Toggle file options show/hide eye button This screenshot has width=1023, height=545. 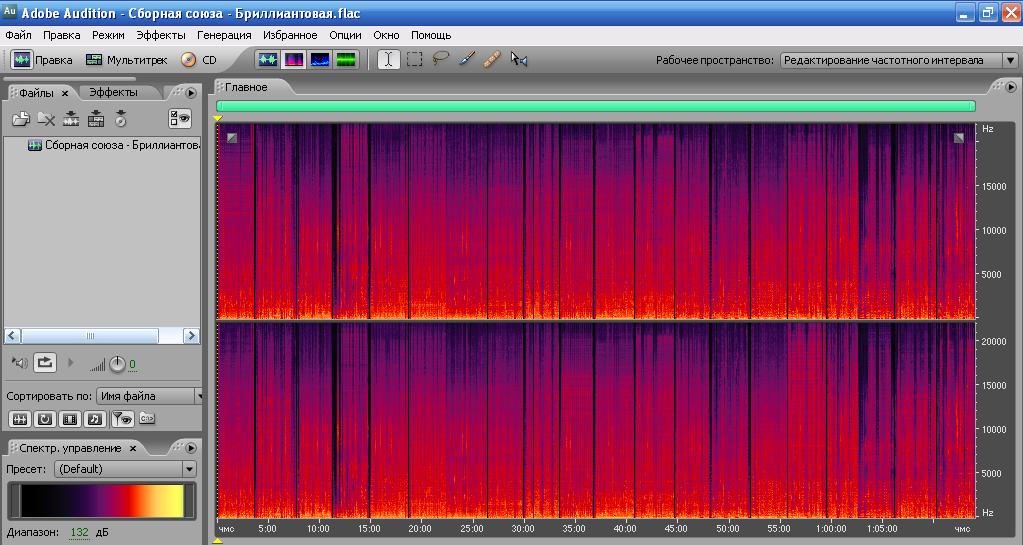[179, 118]
